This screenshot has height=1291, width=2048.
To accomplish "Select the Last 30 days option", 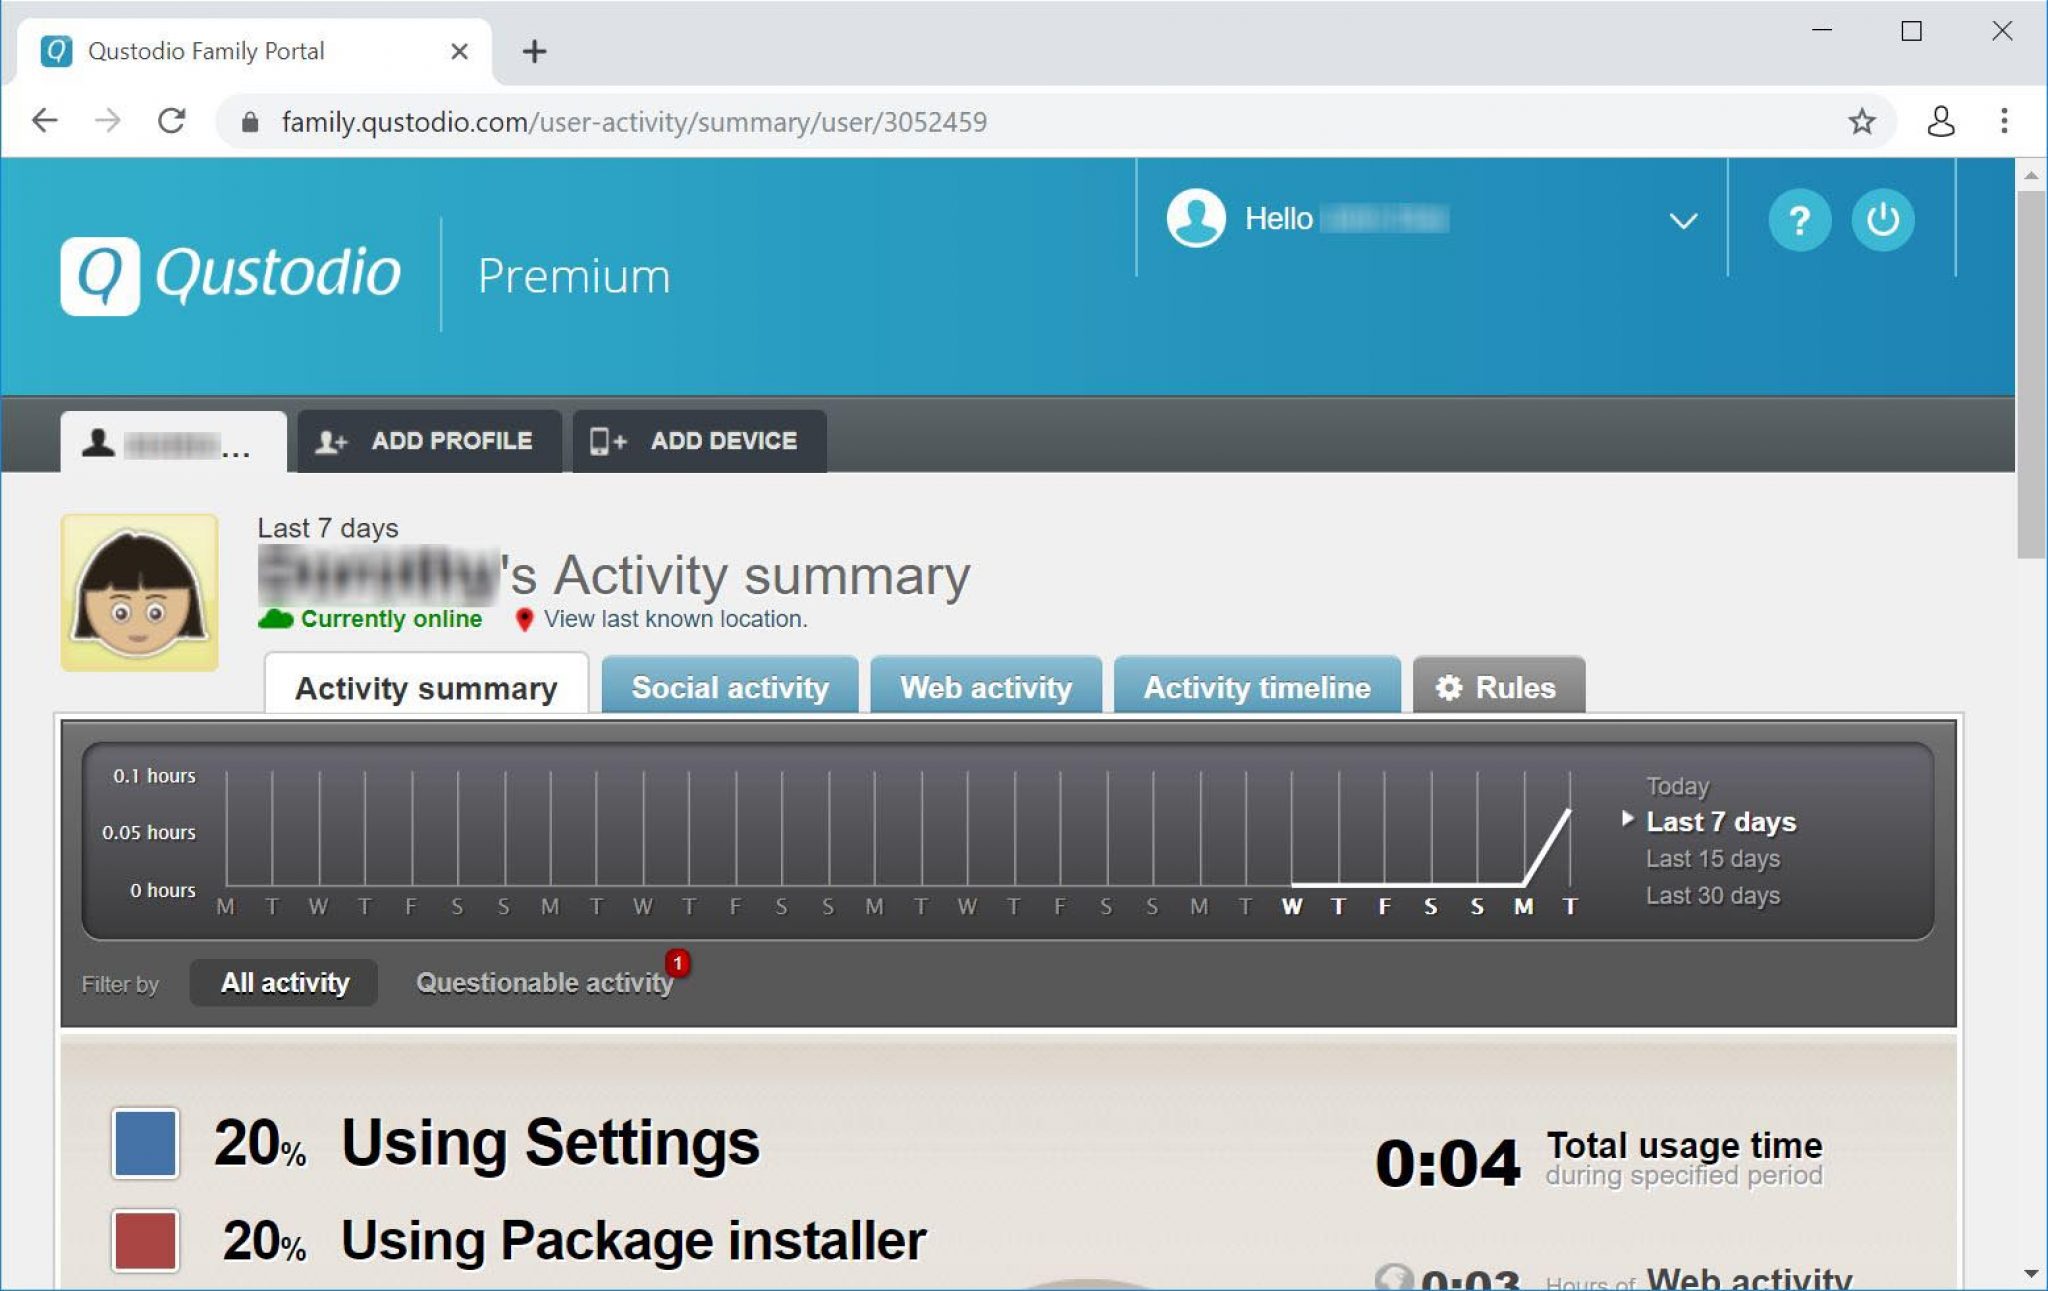I will [x=1713, y=892].
